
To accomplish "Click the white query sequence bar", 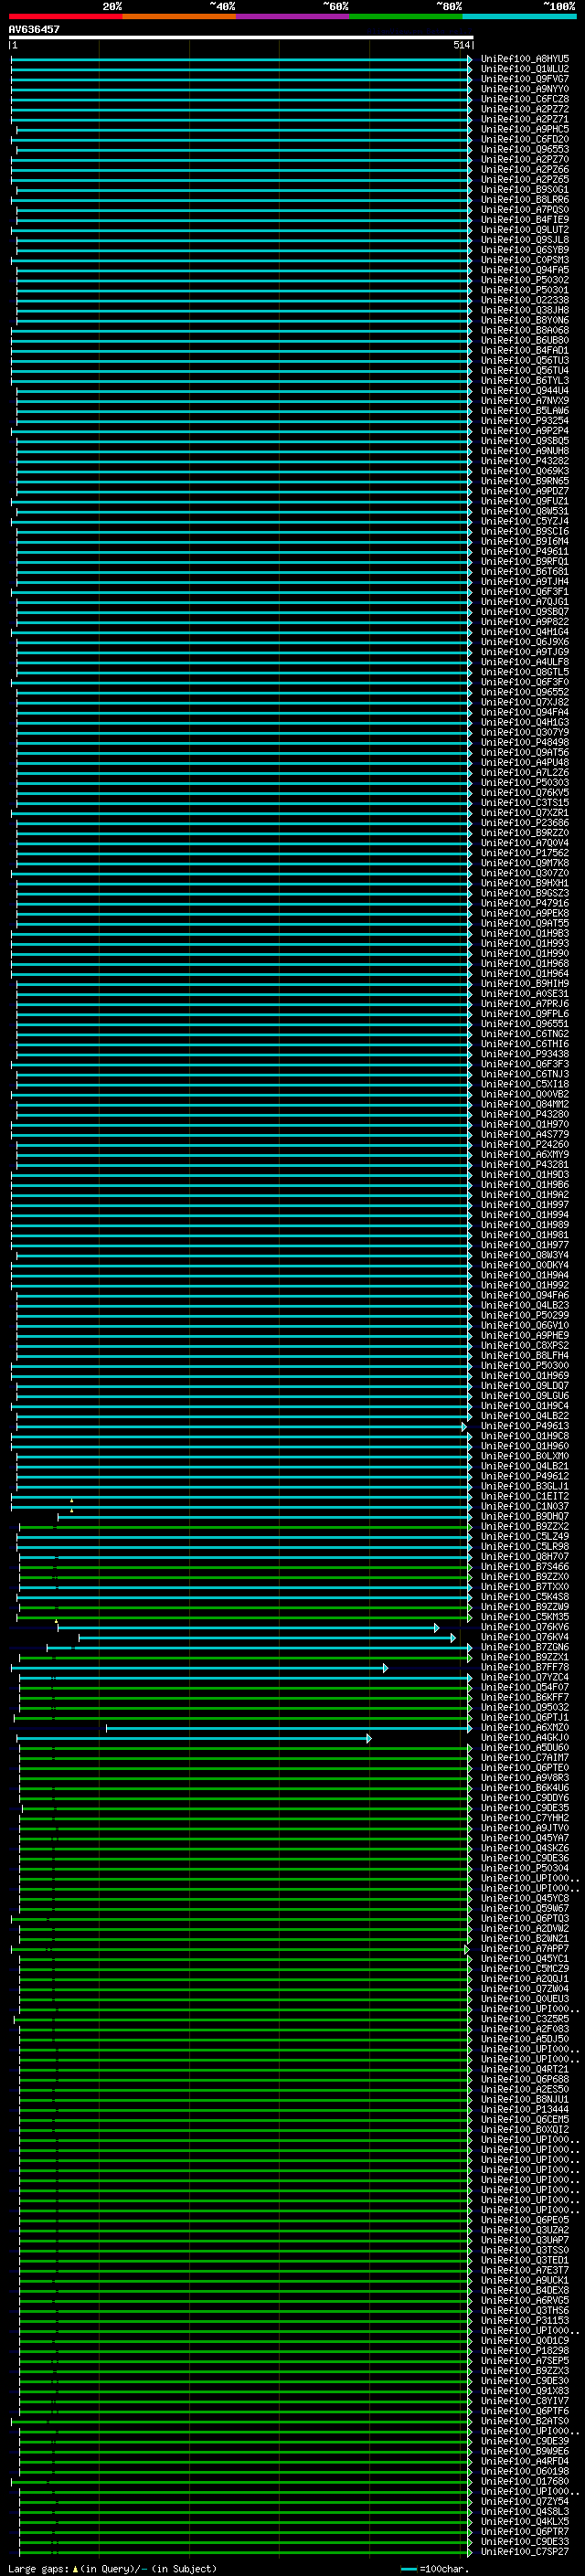I will [240, 38].
